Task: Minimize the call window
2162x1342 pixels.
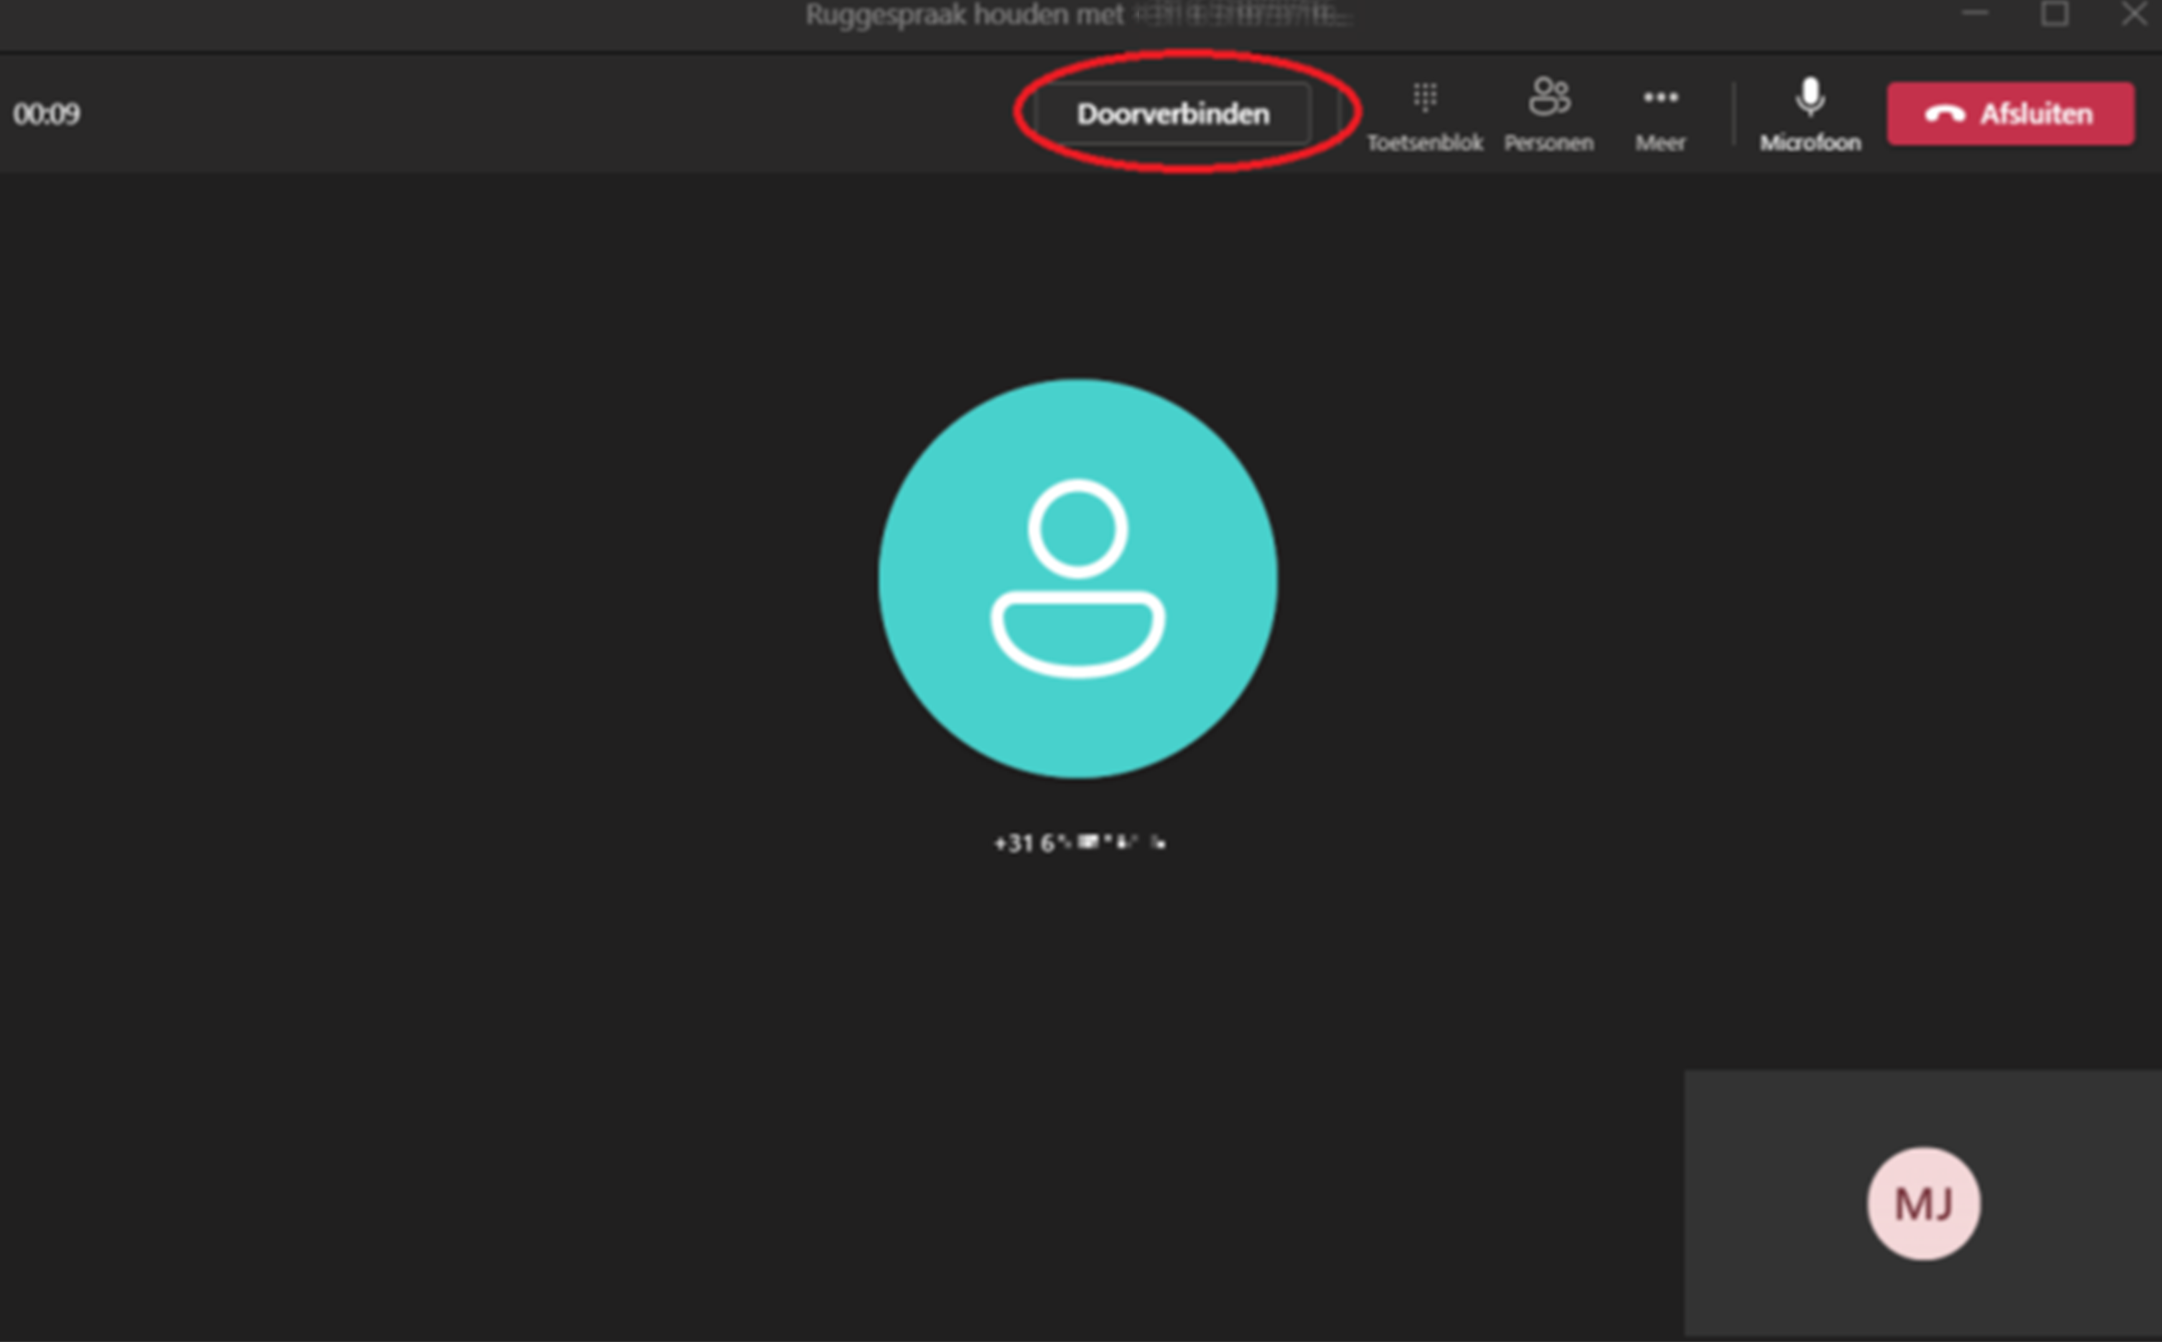Action: (x=1974, y=14)
